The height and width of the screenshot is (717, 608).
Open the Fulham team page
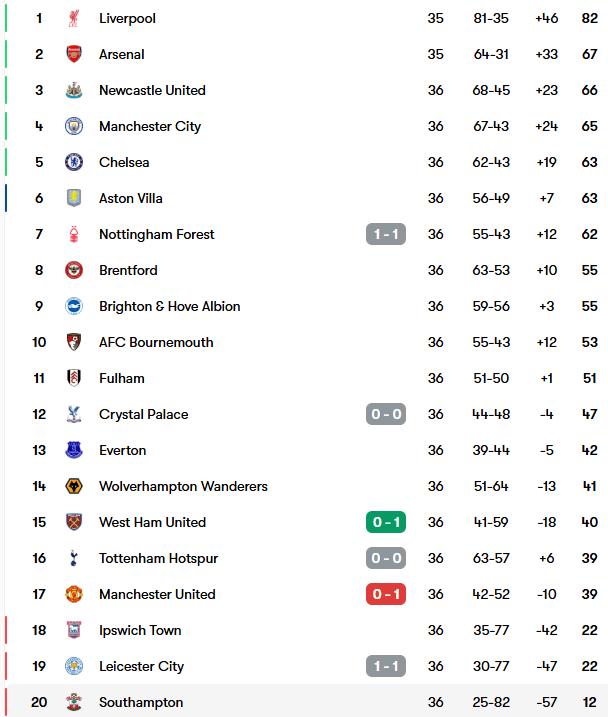point(122,378)
